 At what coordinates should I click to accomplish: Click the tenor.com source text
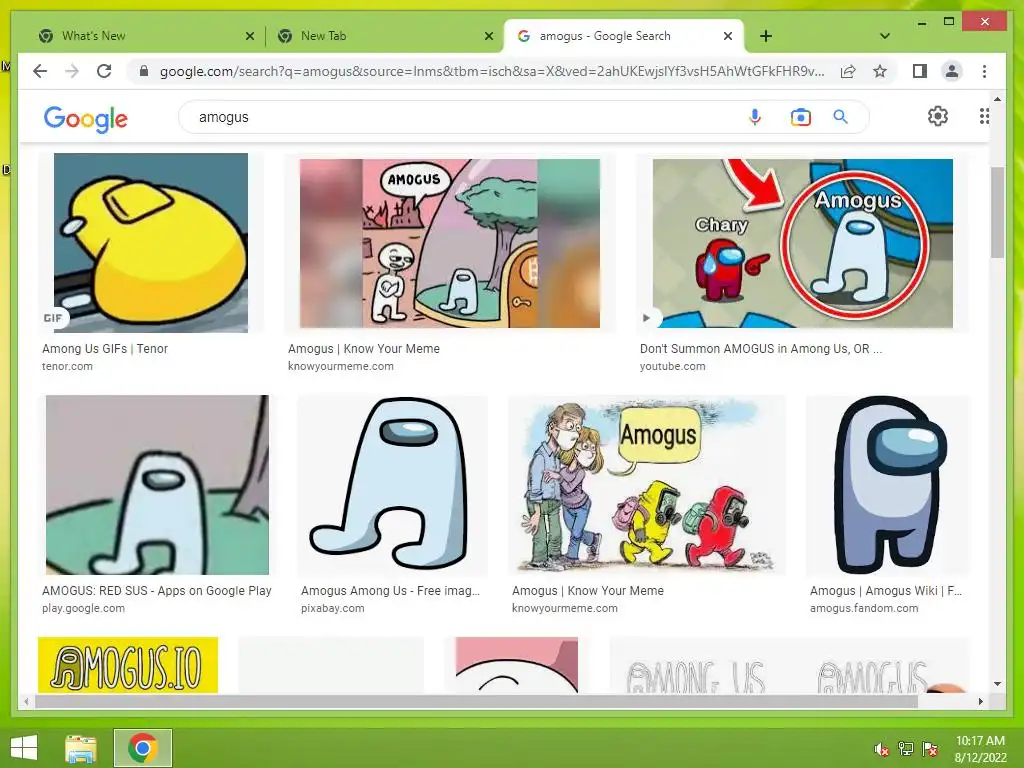67,366
